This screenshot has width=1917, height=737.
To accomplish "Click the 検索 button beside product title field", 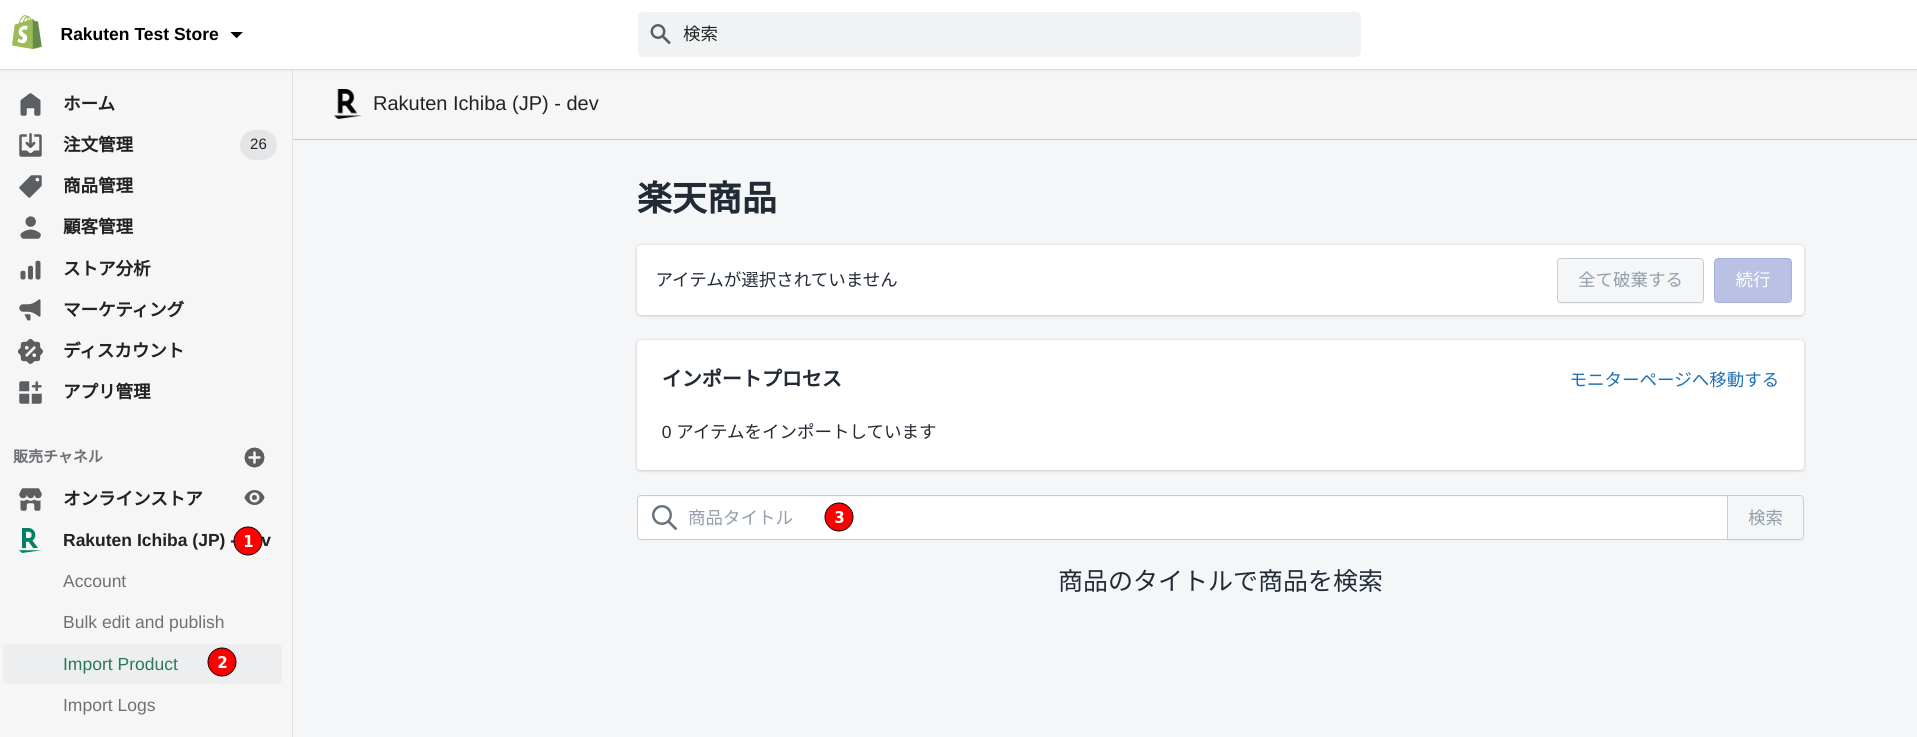I will [1765, 518].
